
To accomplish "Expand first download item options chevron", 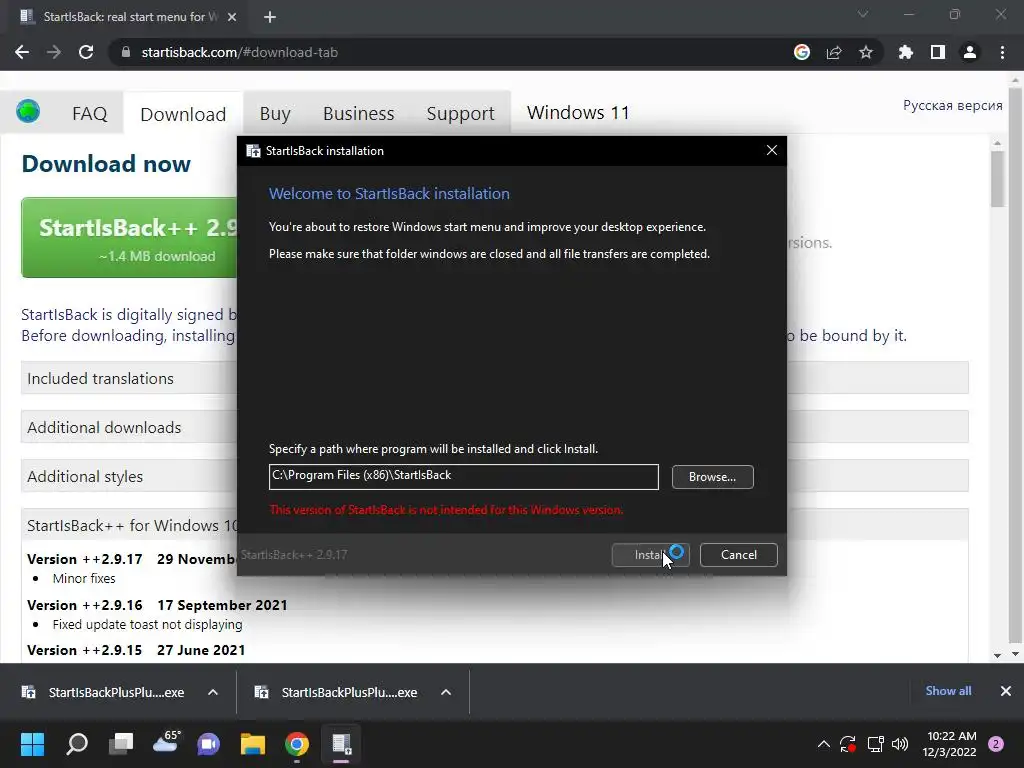I will (x=213, y=692).
